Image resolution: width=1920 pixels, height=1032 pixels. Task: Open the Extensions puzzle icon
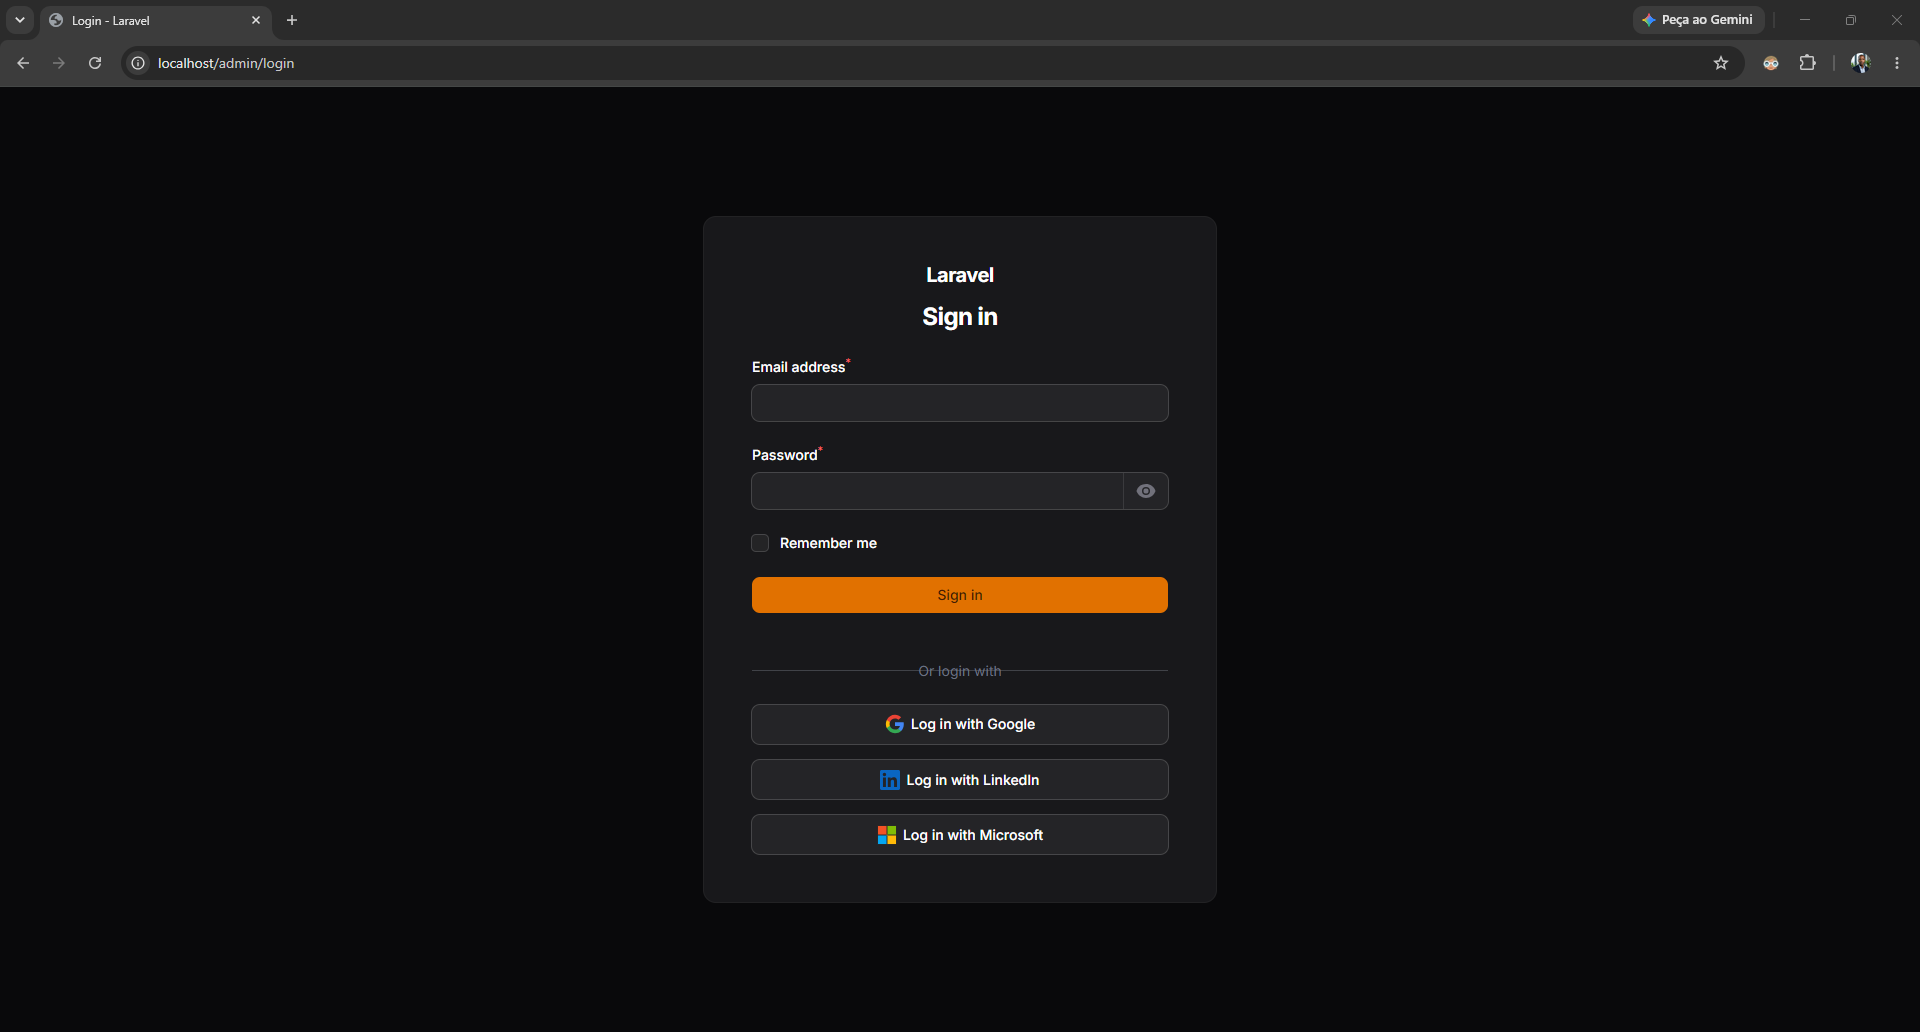pos(1807,63)
